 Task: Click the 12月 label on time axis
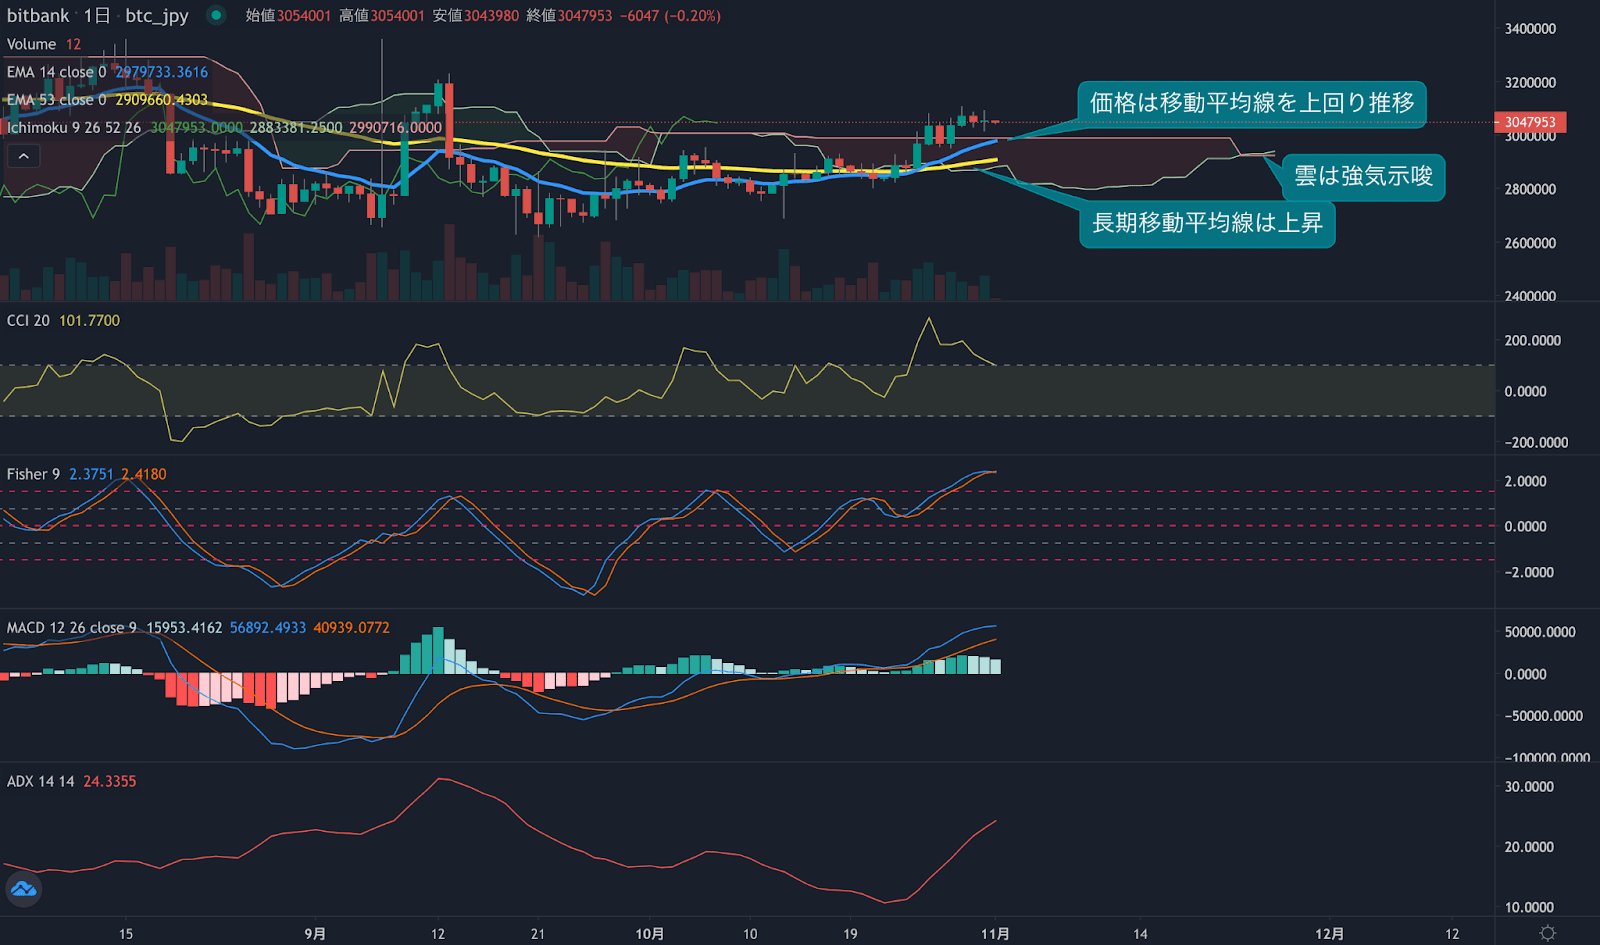pyautogui.click(x=1329, y=933)
